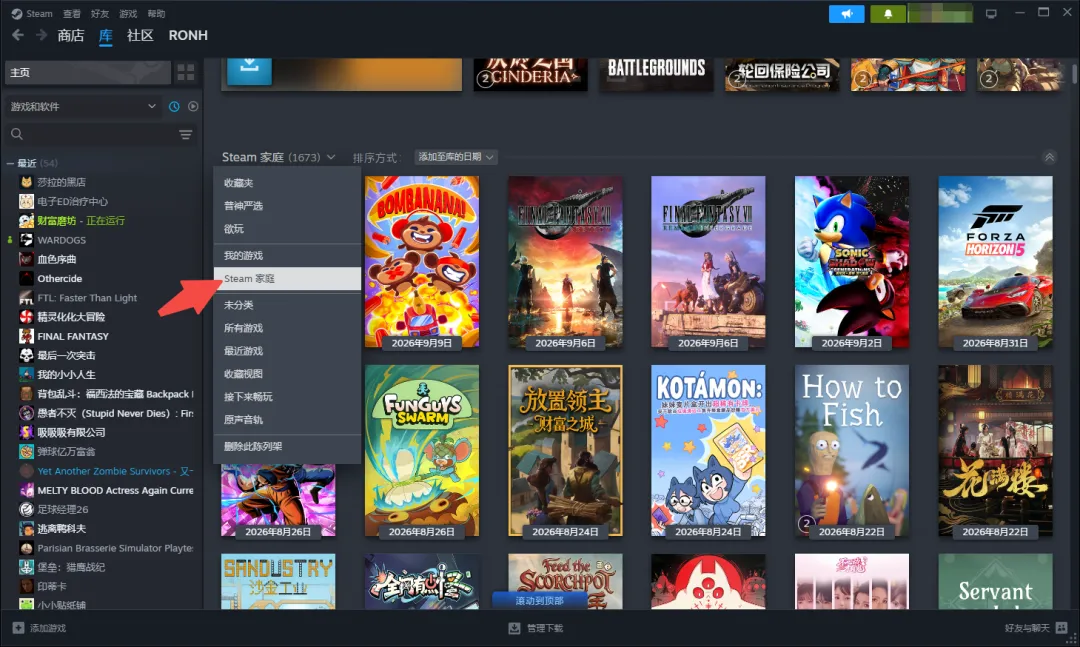Collapse the 最近 (54) category

point(10,163)
